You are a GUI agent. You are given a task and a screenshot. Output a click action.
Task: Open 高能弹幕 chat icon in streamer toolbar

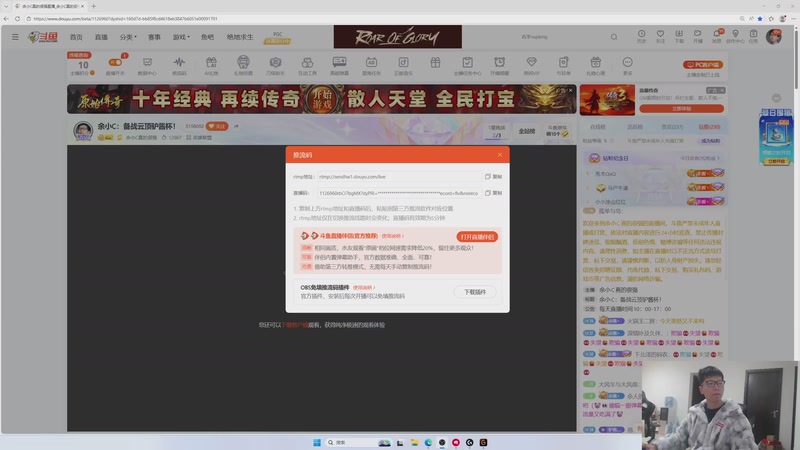[x=339, y=66]
